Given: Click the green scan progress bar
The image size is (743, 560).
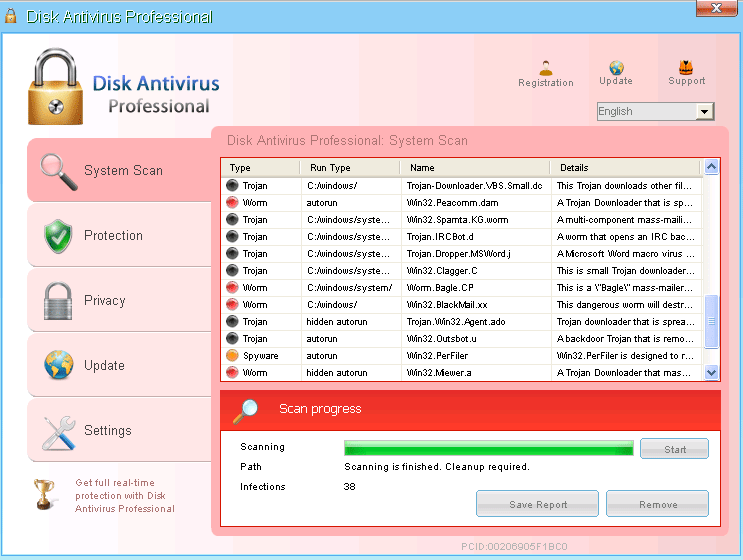Looking at the screenshot, I should pos(488,448).
